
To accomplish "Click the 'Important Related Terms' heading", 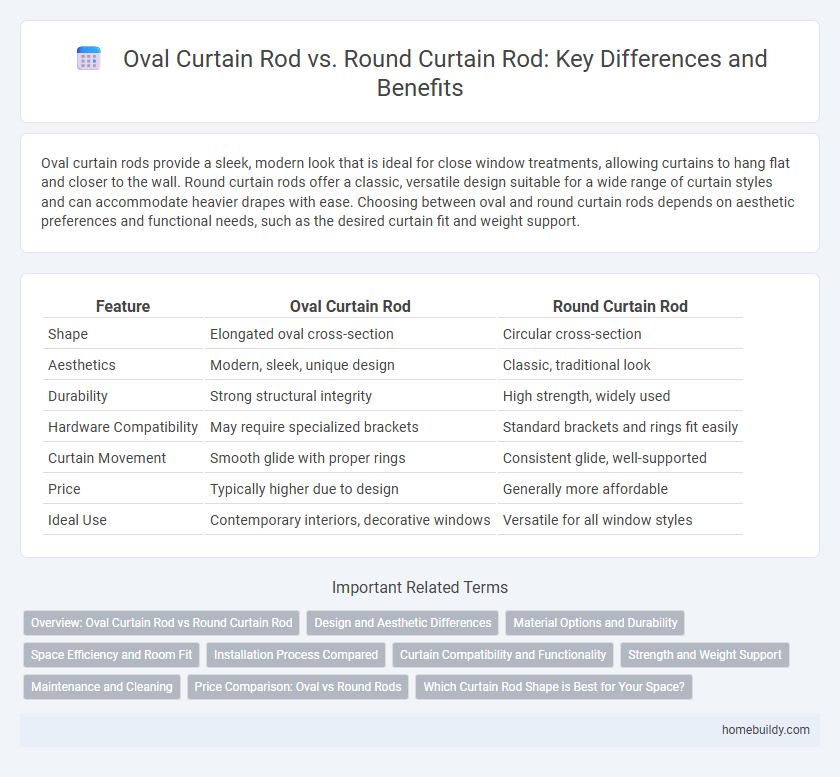I will coord(419,587).
